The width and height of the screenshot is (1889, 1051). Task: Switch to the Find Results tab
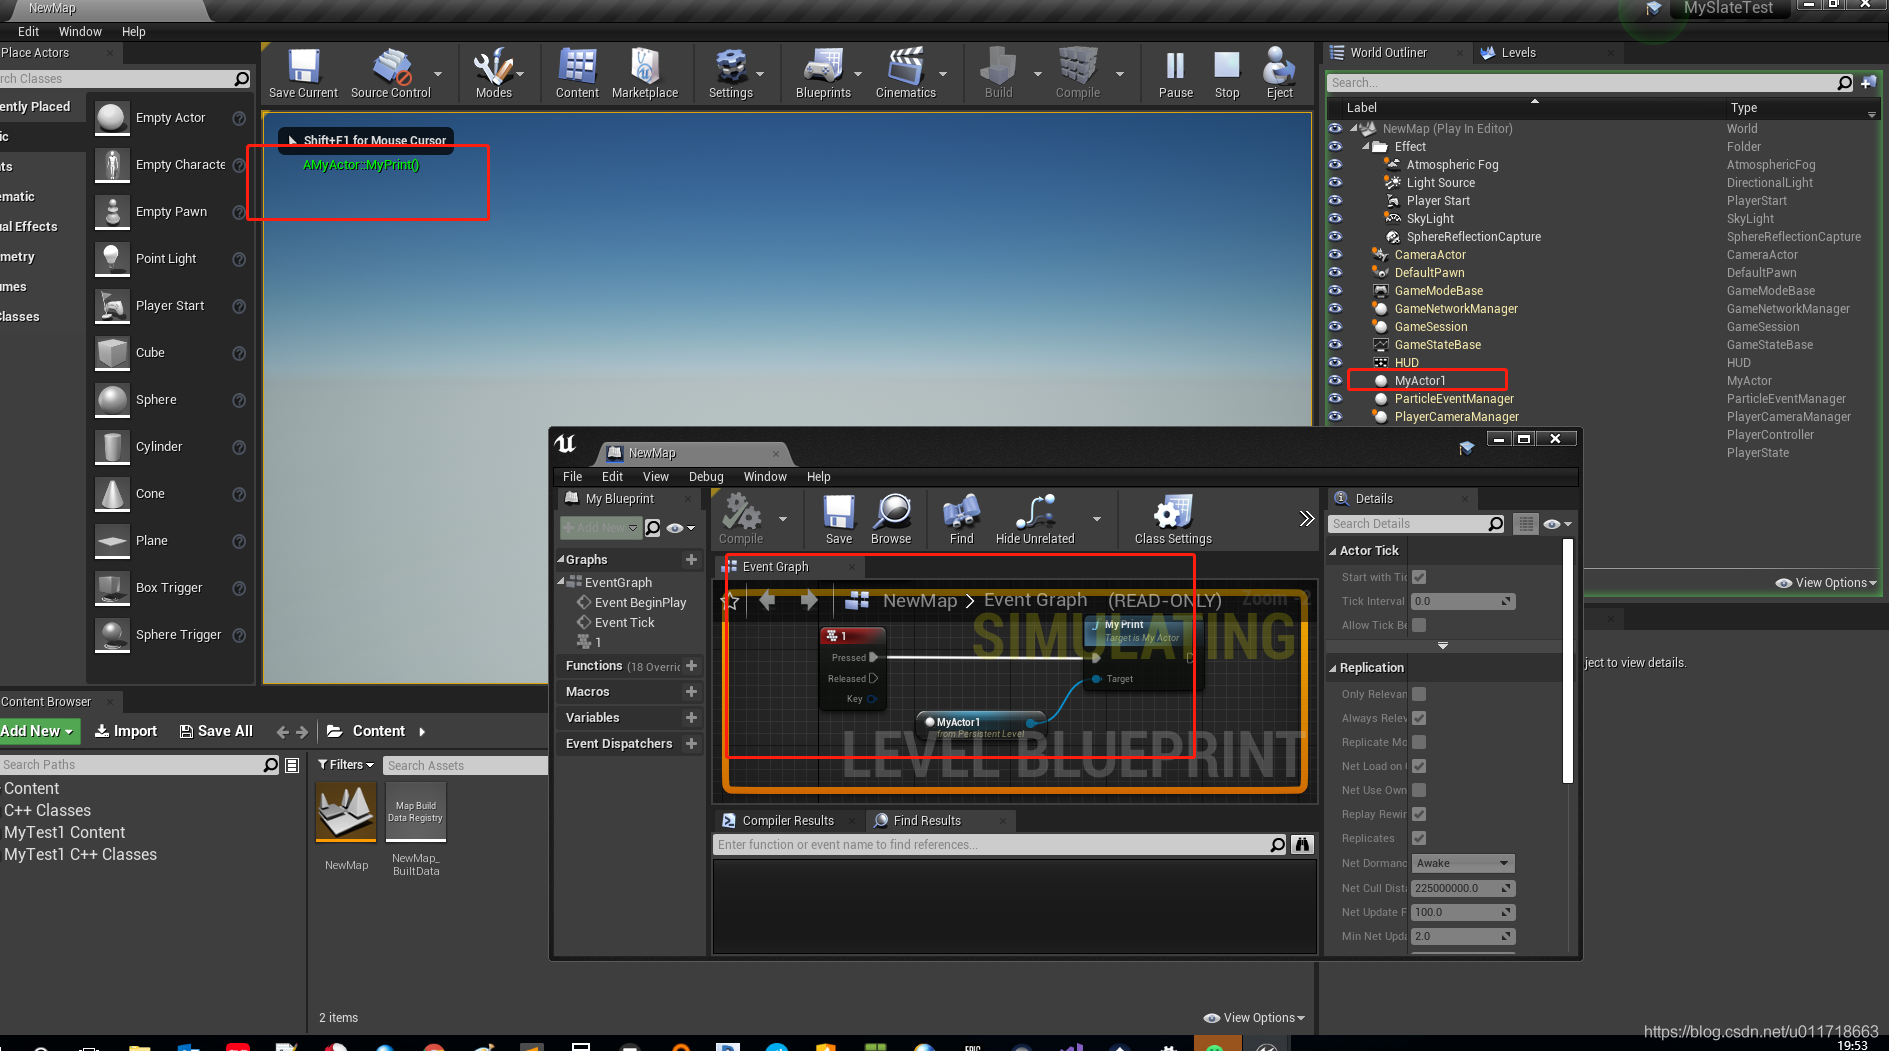(927, 821)
